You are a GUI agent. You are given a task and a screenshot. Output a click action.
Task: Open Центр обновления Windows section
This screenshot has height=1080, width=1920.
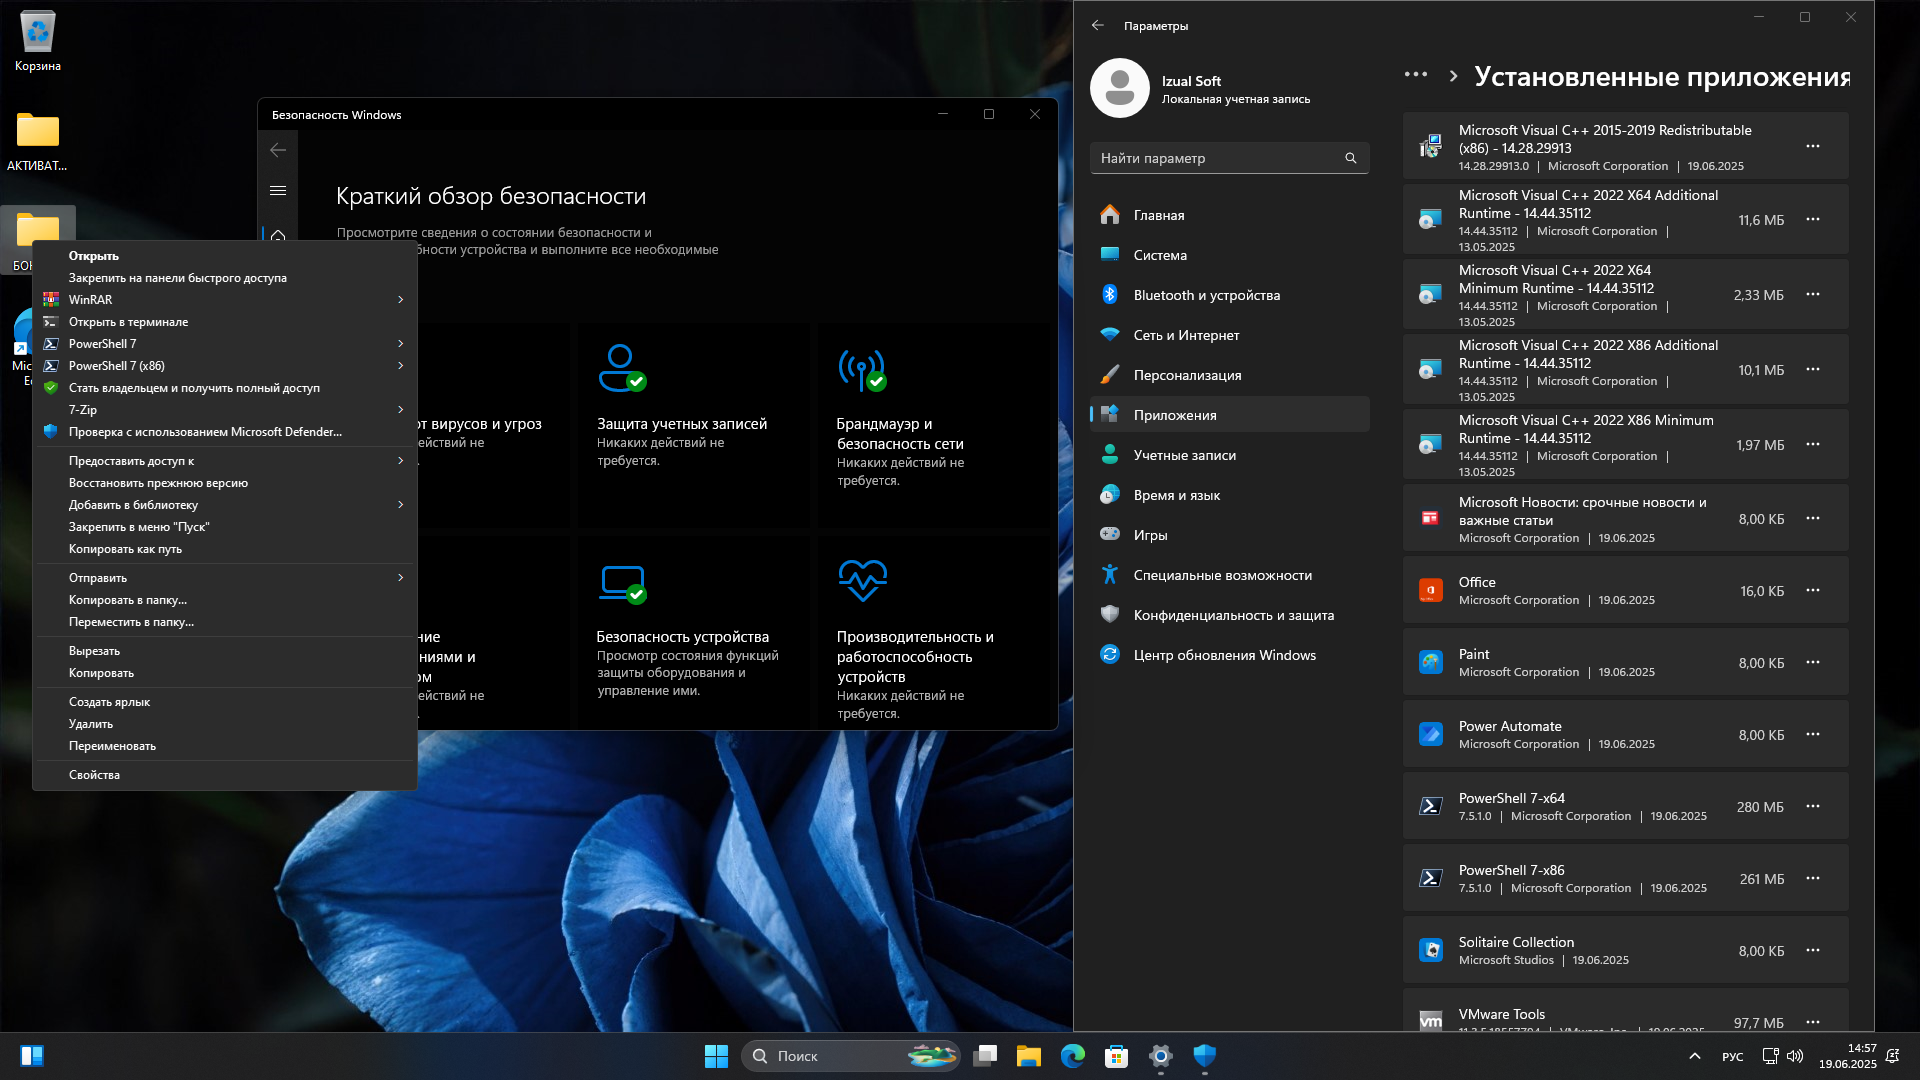pos(1229,655)
